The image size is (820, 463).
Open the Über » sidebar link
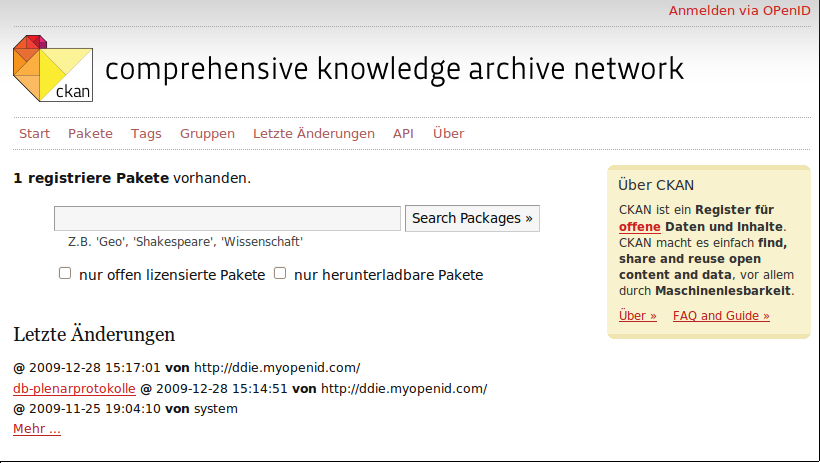click(x=637, y=316)
